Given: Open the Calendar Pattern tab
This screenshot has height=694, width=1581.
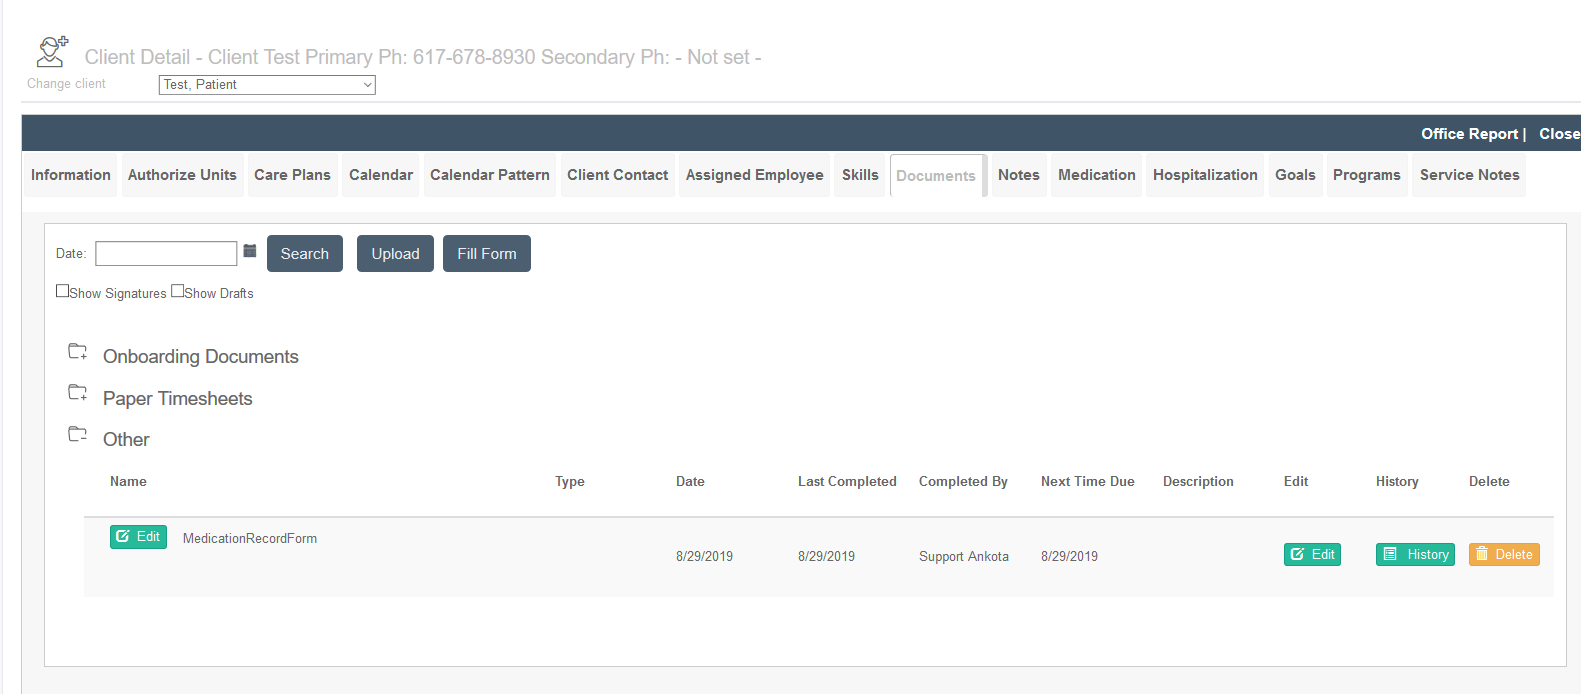Looking at the screenshot, I should pyautogui.click(x=490, y=175).
